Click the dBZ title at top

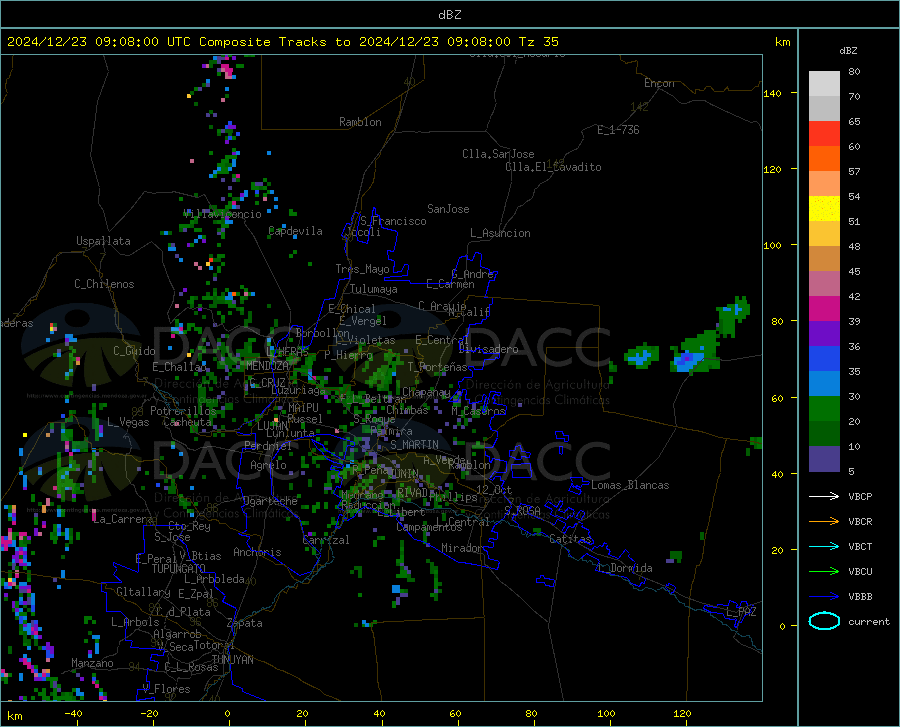449,15
